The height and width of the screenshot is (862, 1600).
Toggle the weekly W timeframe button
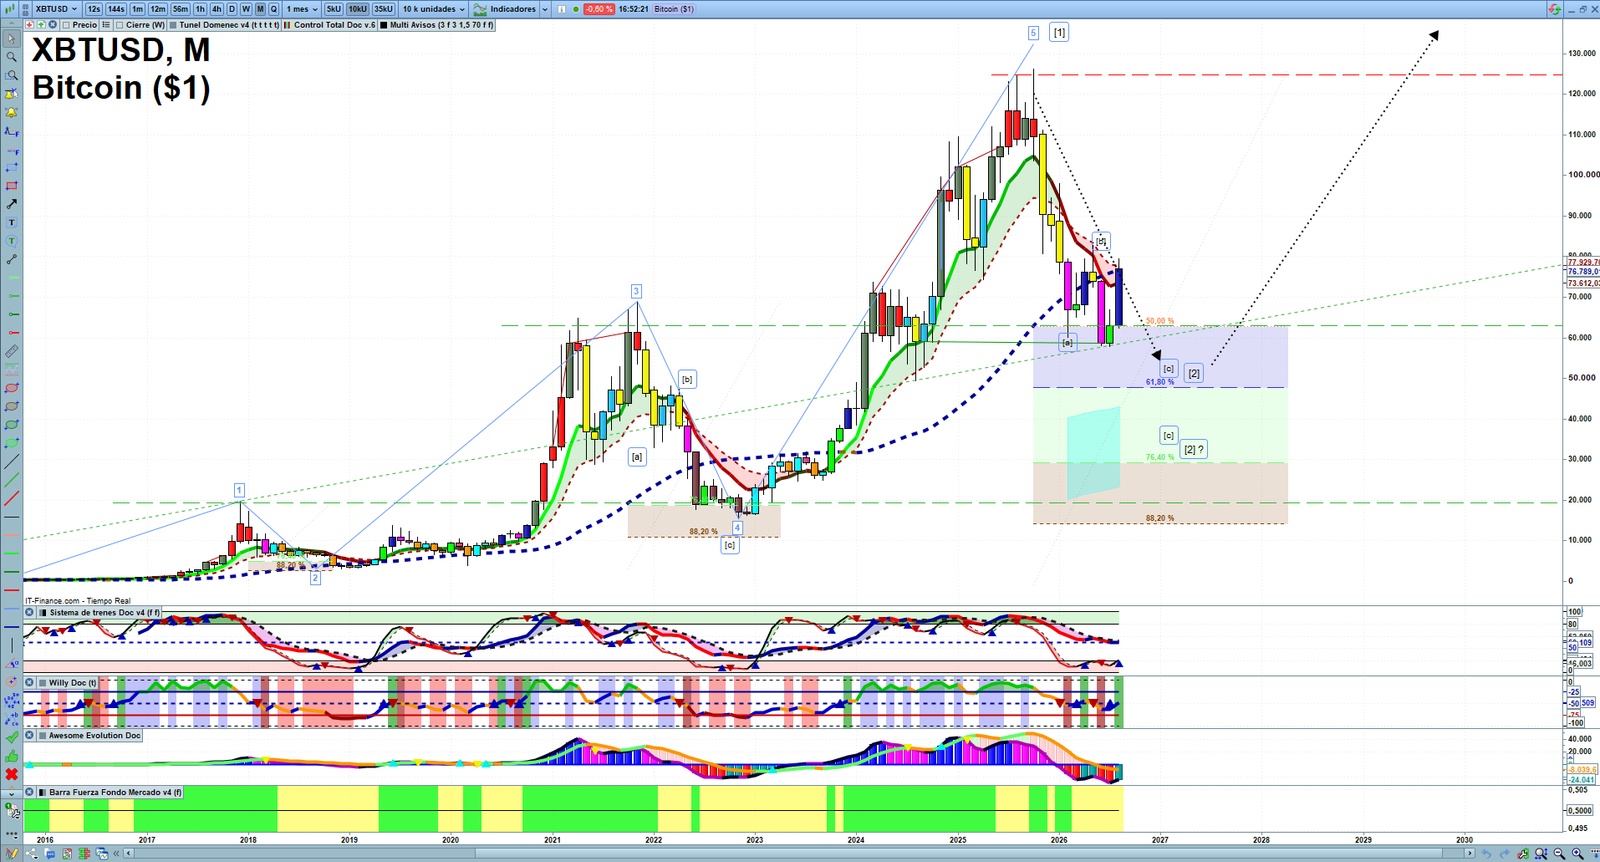tap(246, 9)
